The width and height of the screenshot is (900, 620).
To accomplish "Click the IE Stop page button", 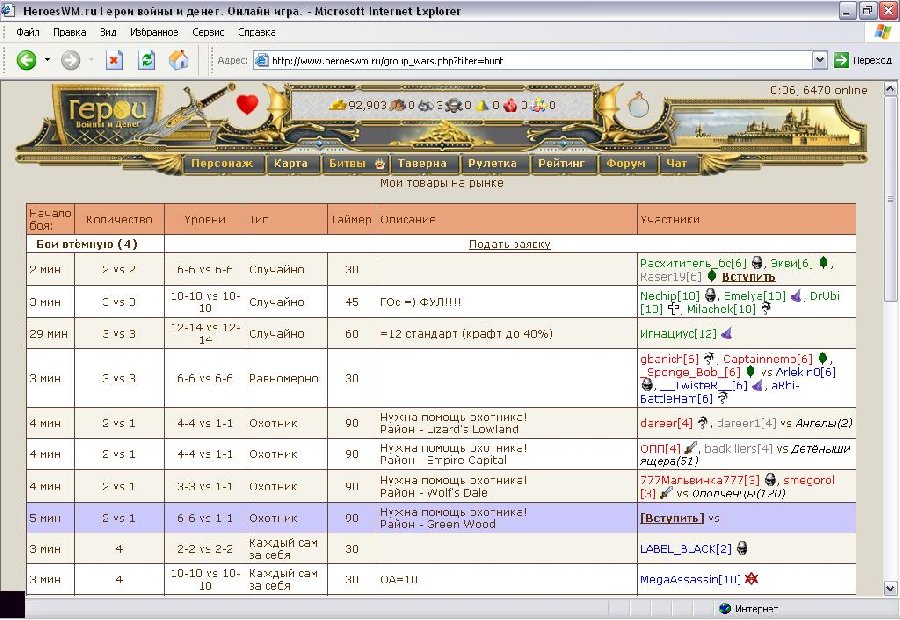I will 114,60.
